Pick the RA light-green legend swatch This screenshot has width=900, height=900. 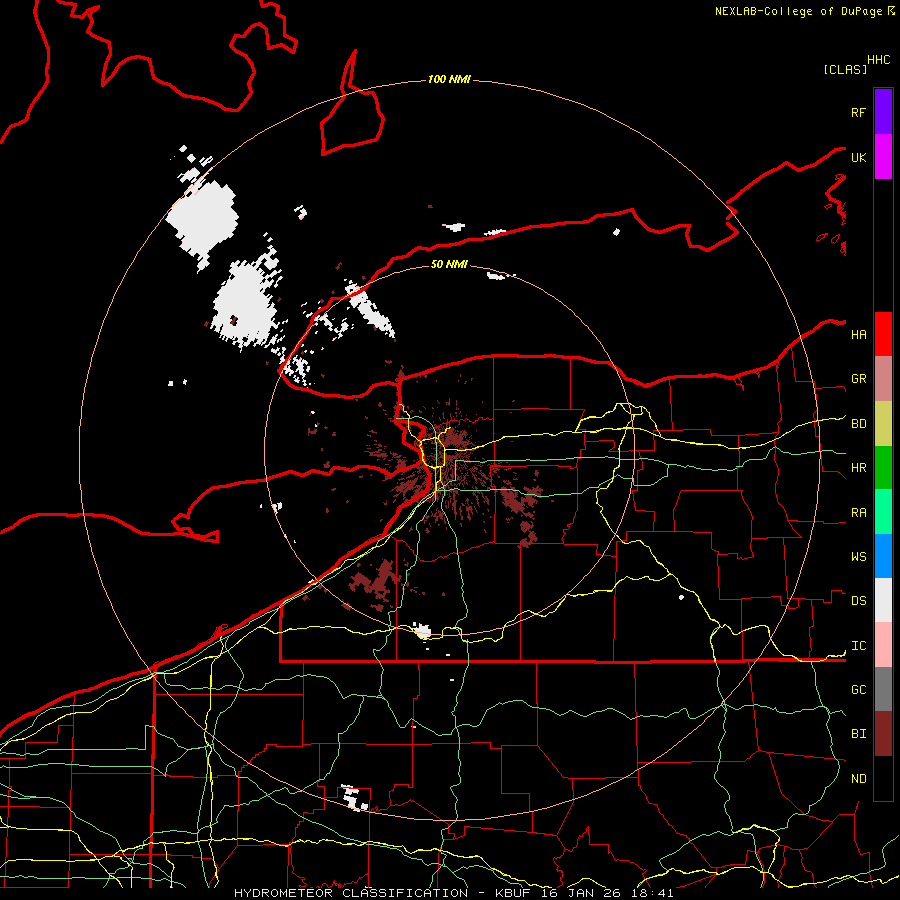pyautogui.click(x=883, y=512)
